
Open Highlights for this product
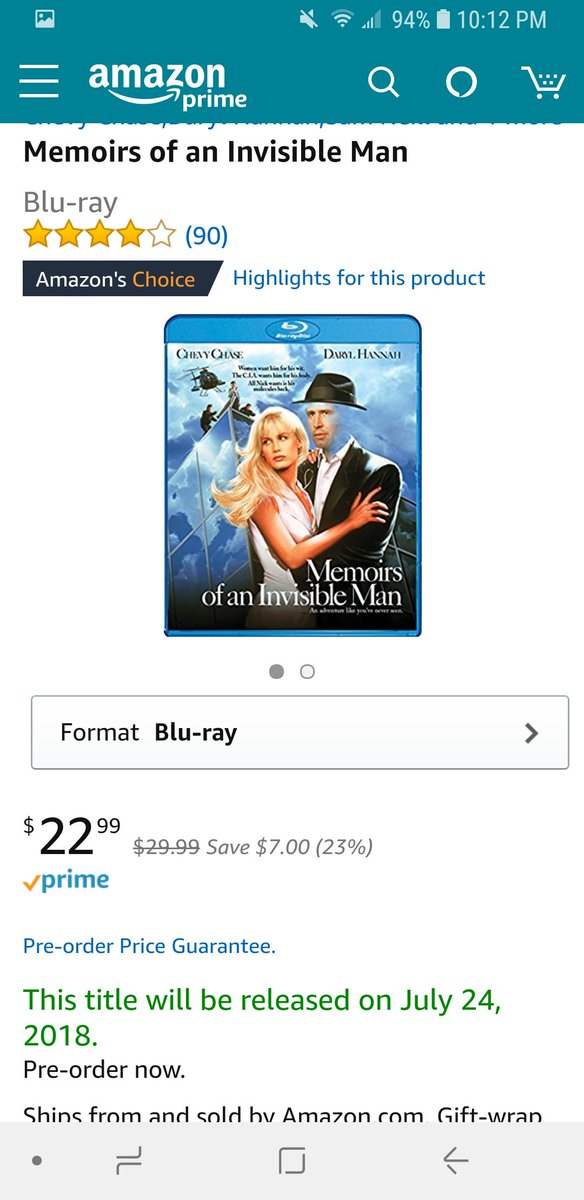click(359, 278)
